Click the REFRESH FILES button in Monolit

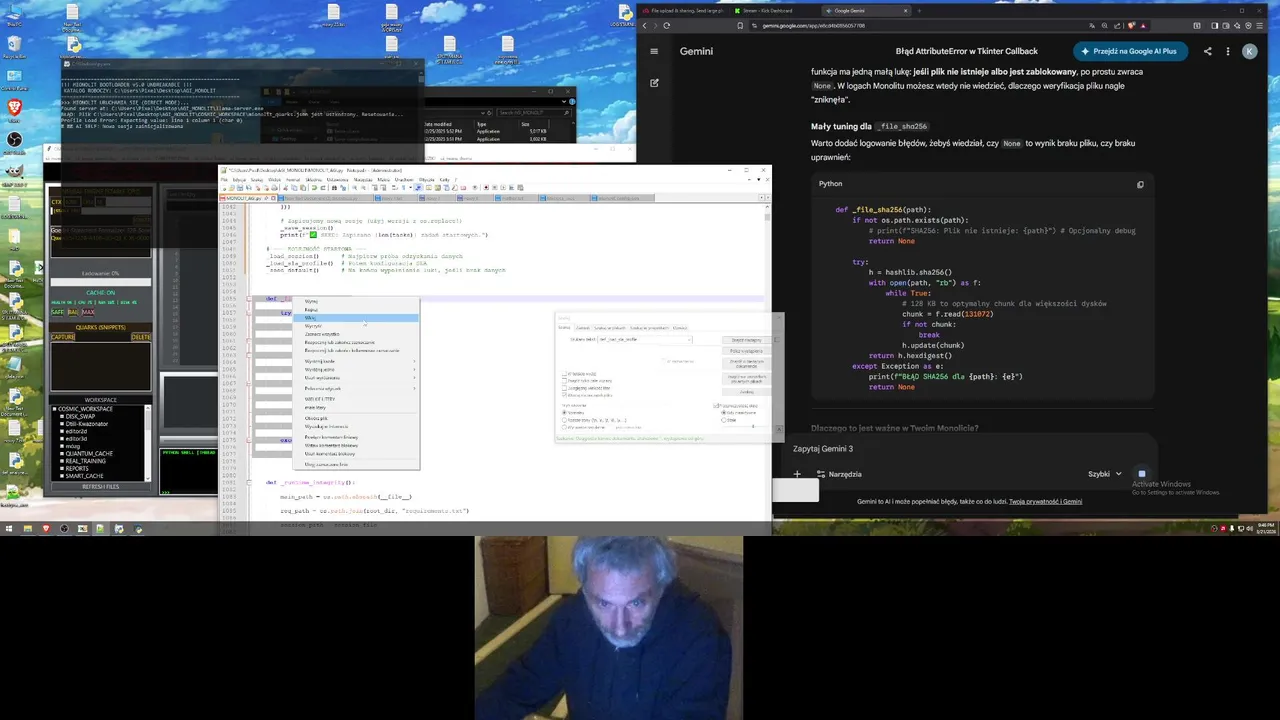[x=101, y=486]
